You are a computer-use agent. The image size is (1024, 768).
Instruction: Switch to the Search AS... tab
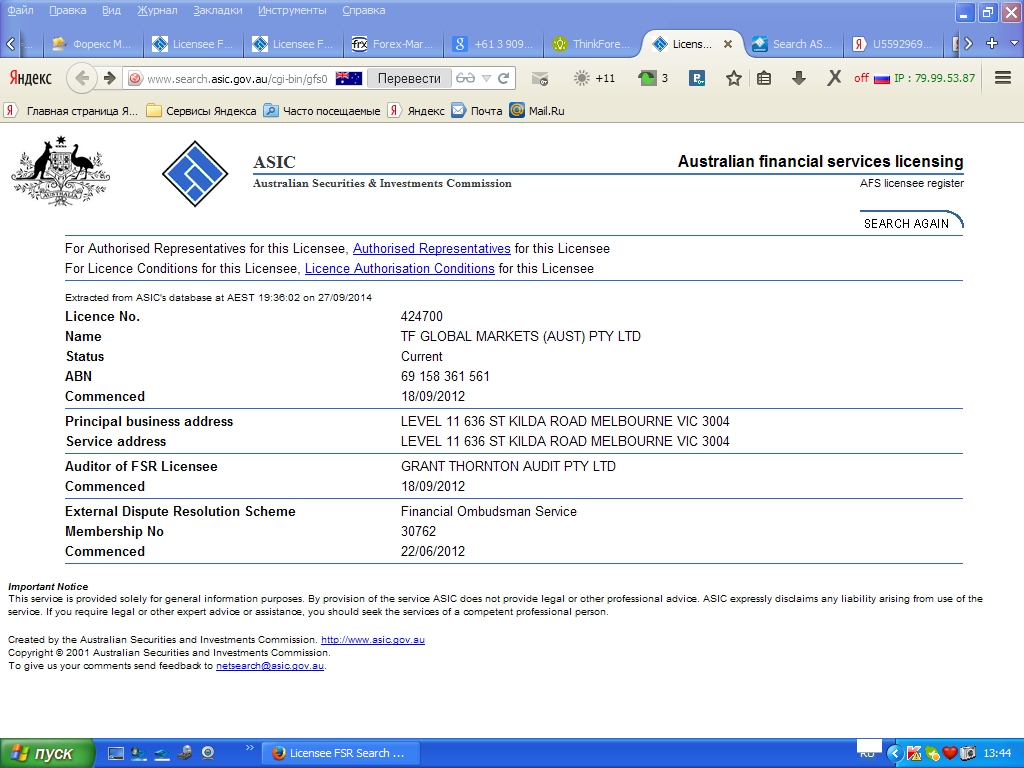[793, 44]
